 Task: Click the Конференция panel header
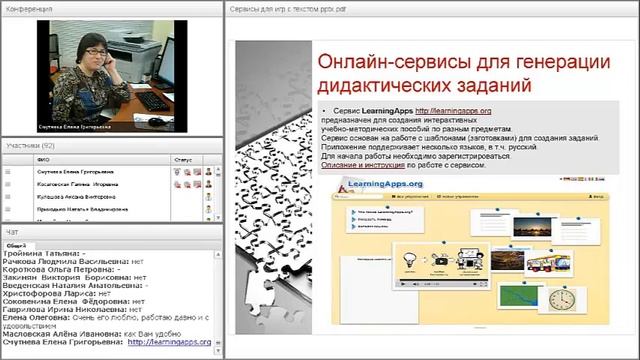tap(112, 9)
